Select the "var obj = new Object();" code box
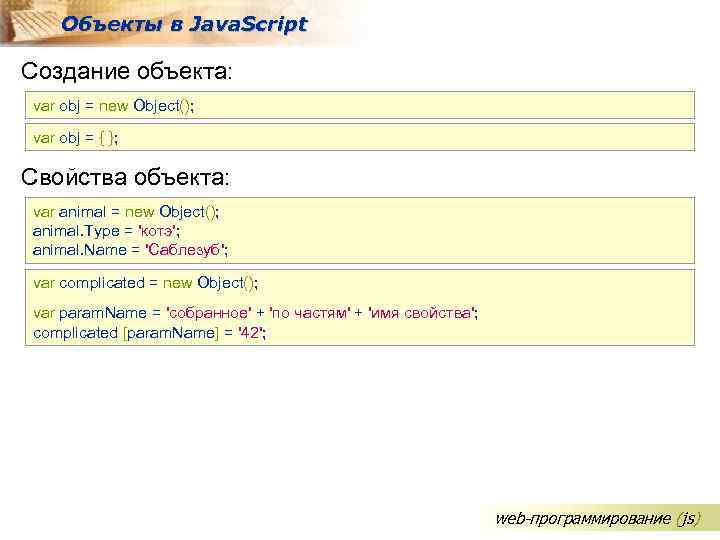This screenshot has width=720, height=540. (359, 105)
